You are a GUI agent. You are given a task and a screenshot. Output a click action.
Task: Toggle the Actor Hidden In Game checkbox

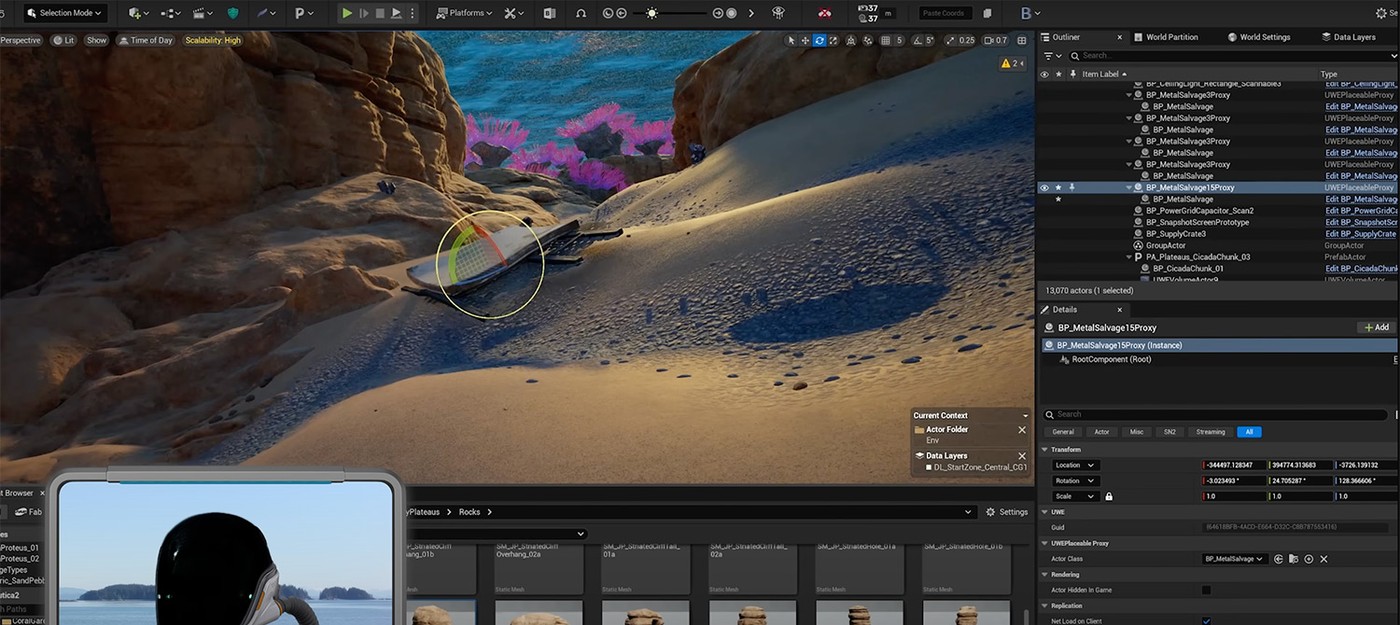click(1206, 590)
